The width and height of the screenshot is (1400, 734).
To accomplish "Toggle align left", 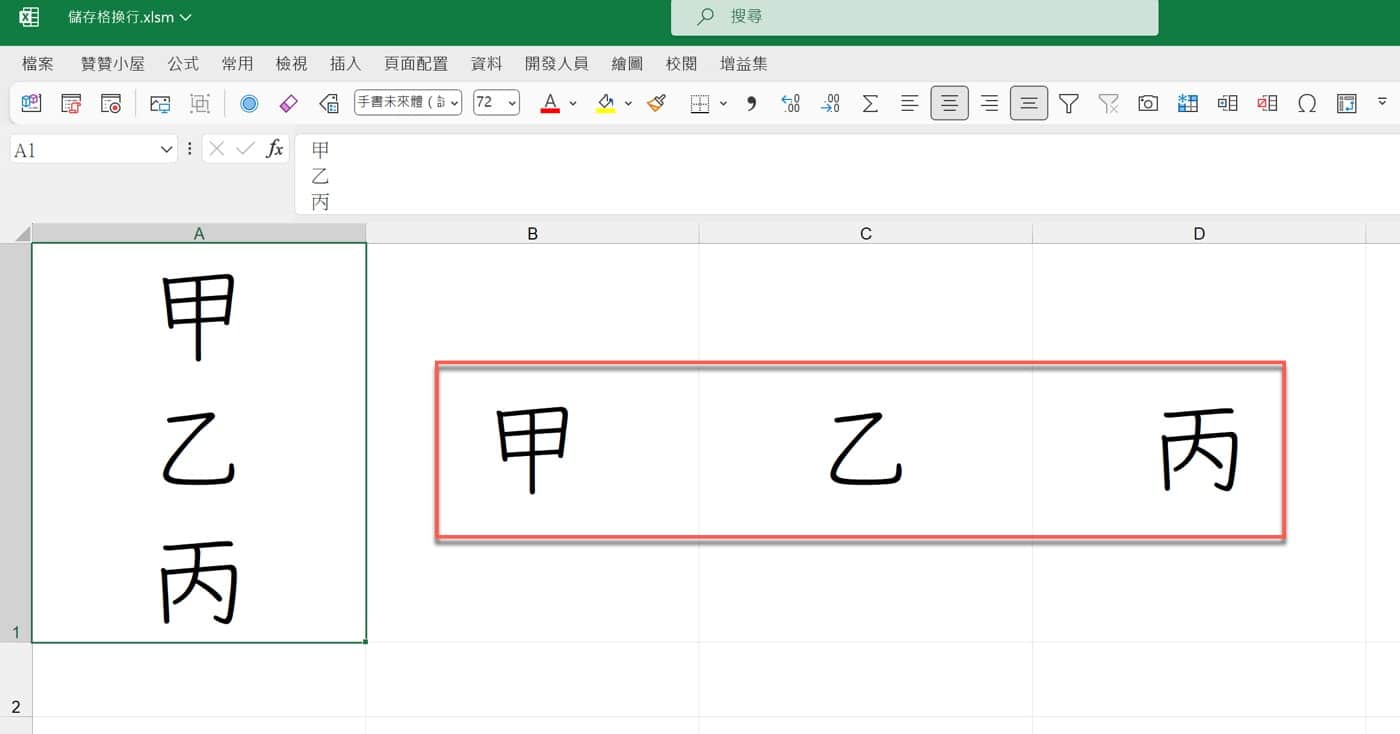I will [909, 103].
